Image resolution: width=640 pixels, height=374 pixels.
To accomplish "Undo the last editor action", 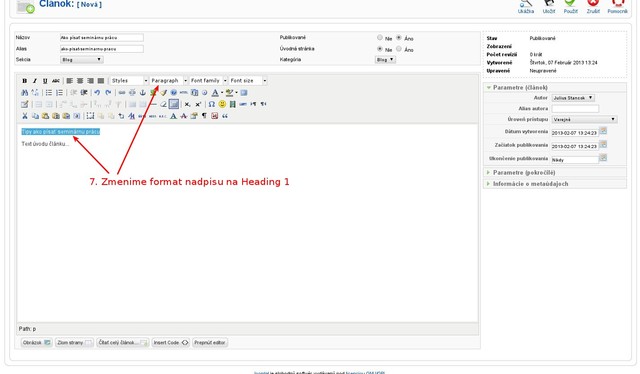I will 97,93.
